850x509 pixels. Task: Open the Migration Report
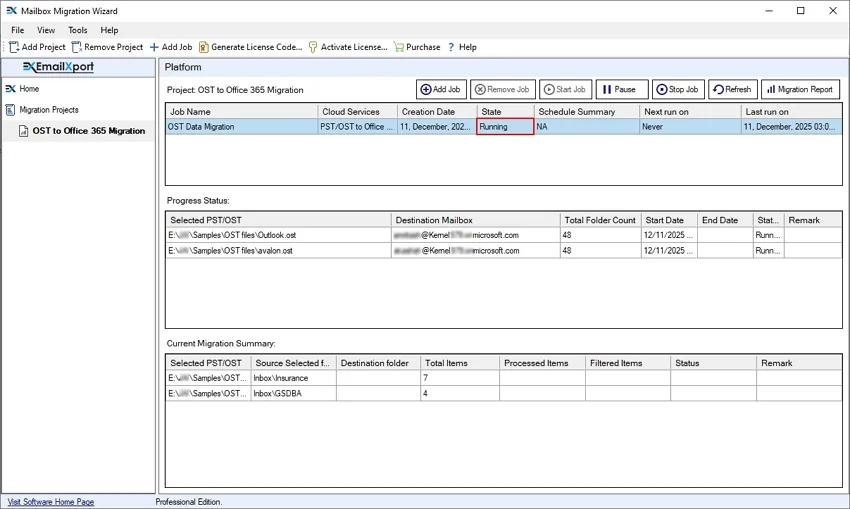pos(801,89)
